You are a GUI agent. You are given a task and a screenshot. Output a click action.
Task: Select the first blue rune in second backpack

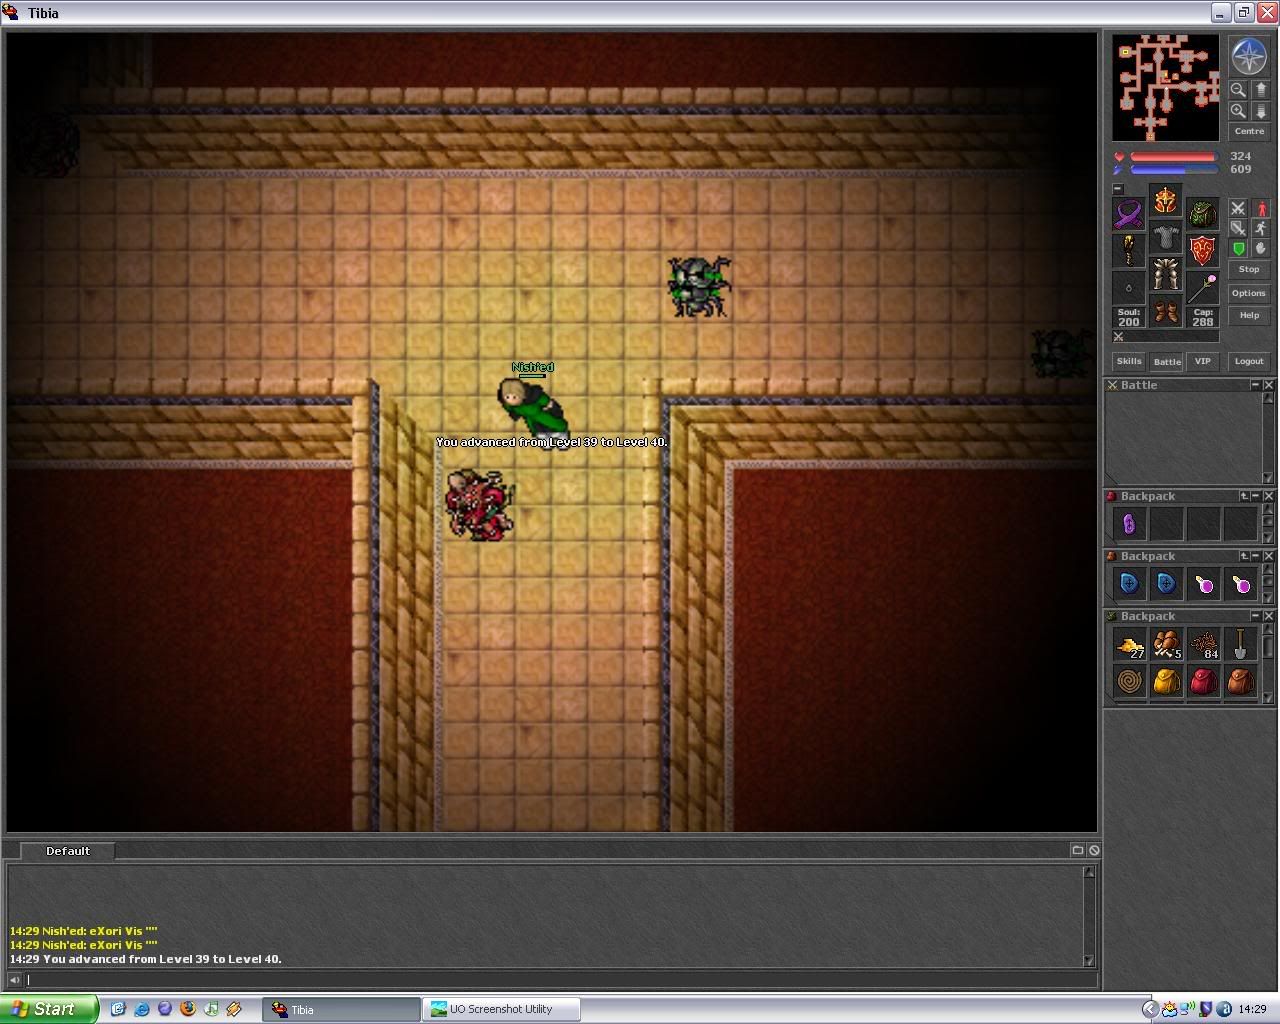(1129, 583)
